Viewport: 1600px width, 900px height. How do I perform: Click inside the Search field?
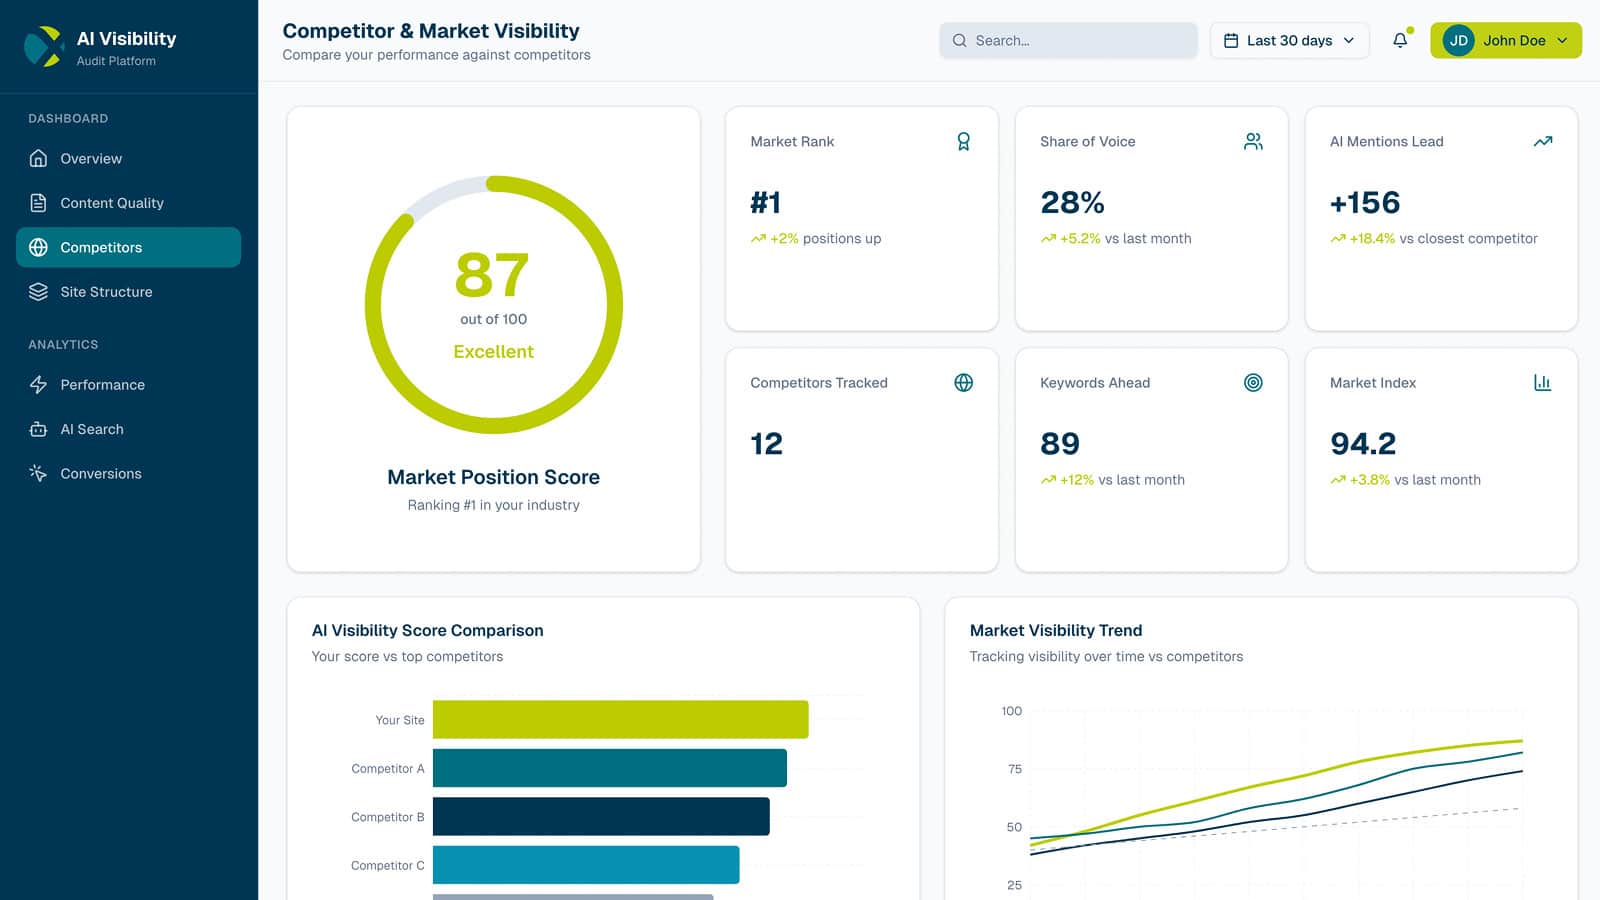[1067, 40]
